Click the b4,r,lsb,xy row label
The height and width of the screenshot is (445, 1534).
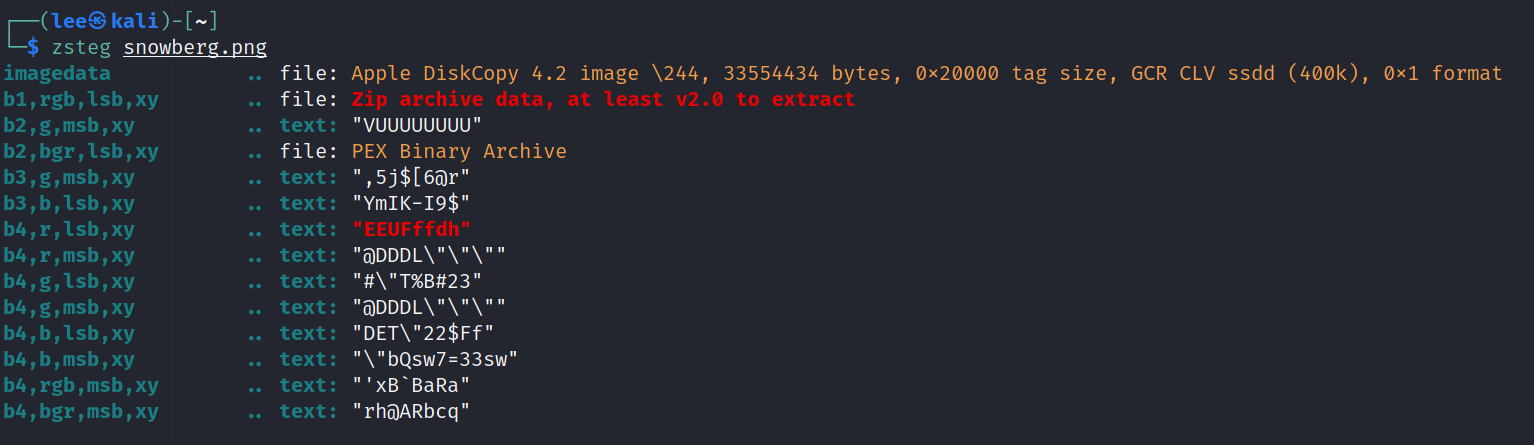pos(69,229)
